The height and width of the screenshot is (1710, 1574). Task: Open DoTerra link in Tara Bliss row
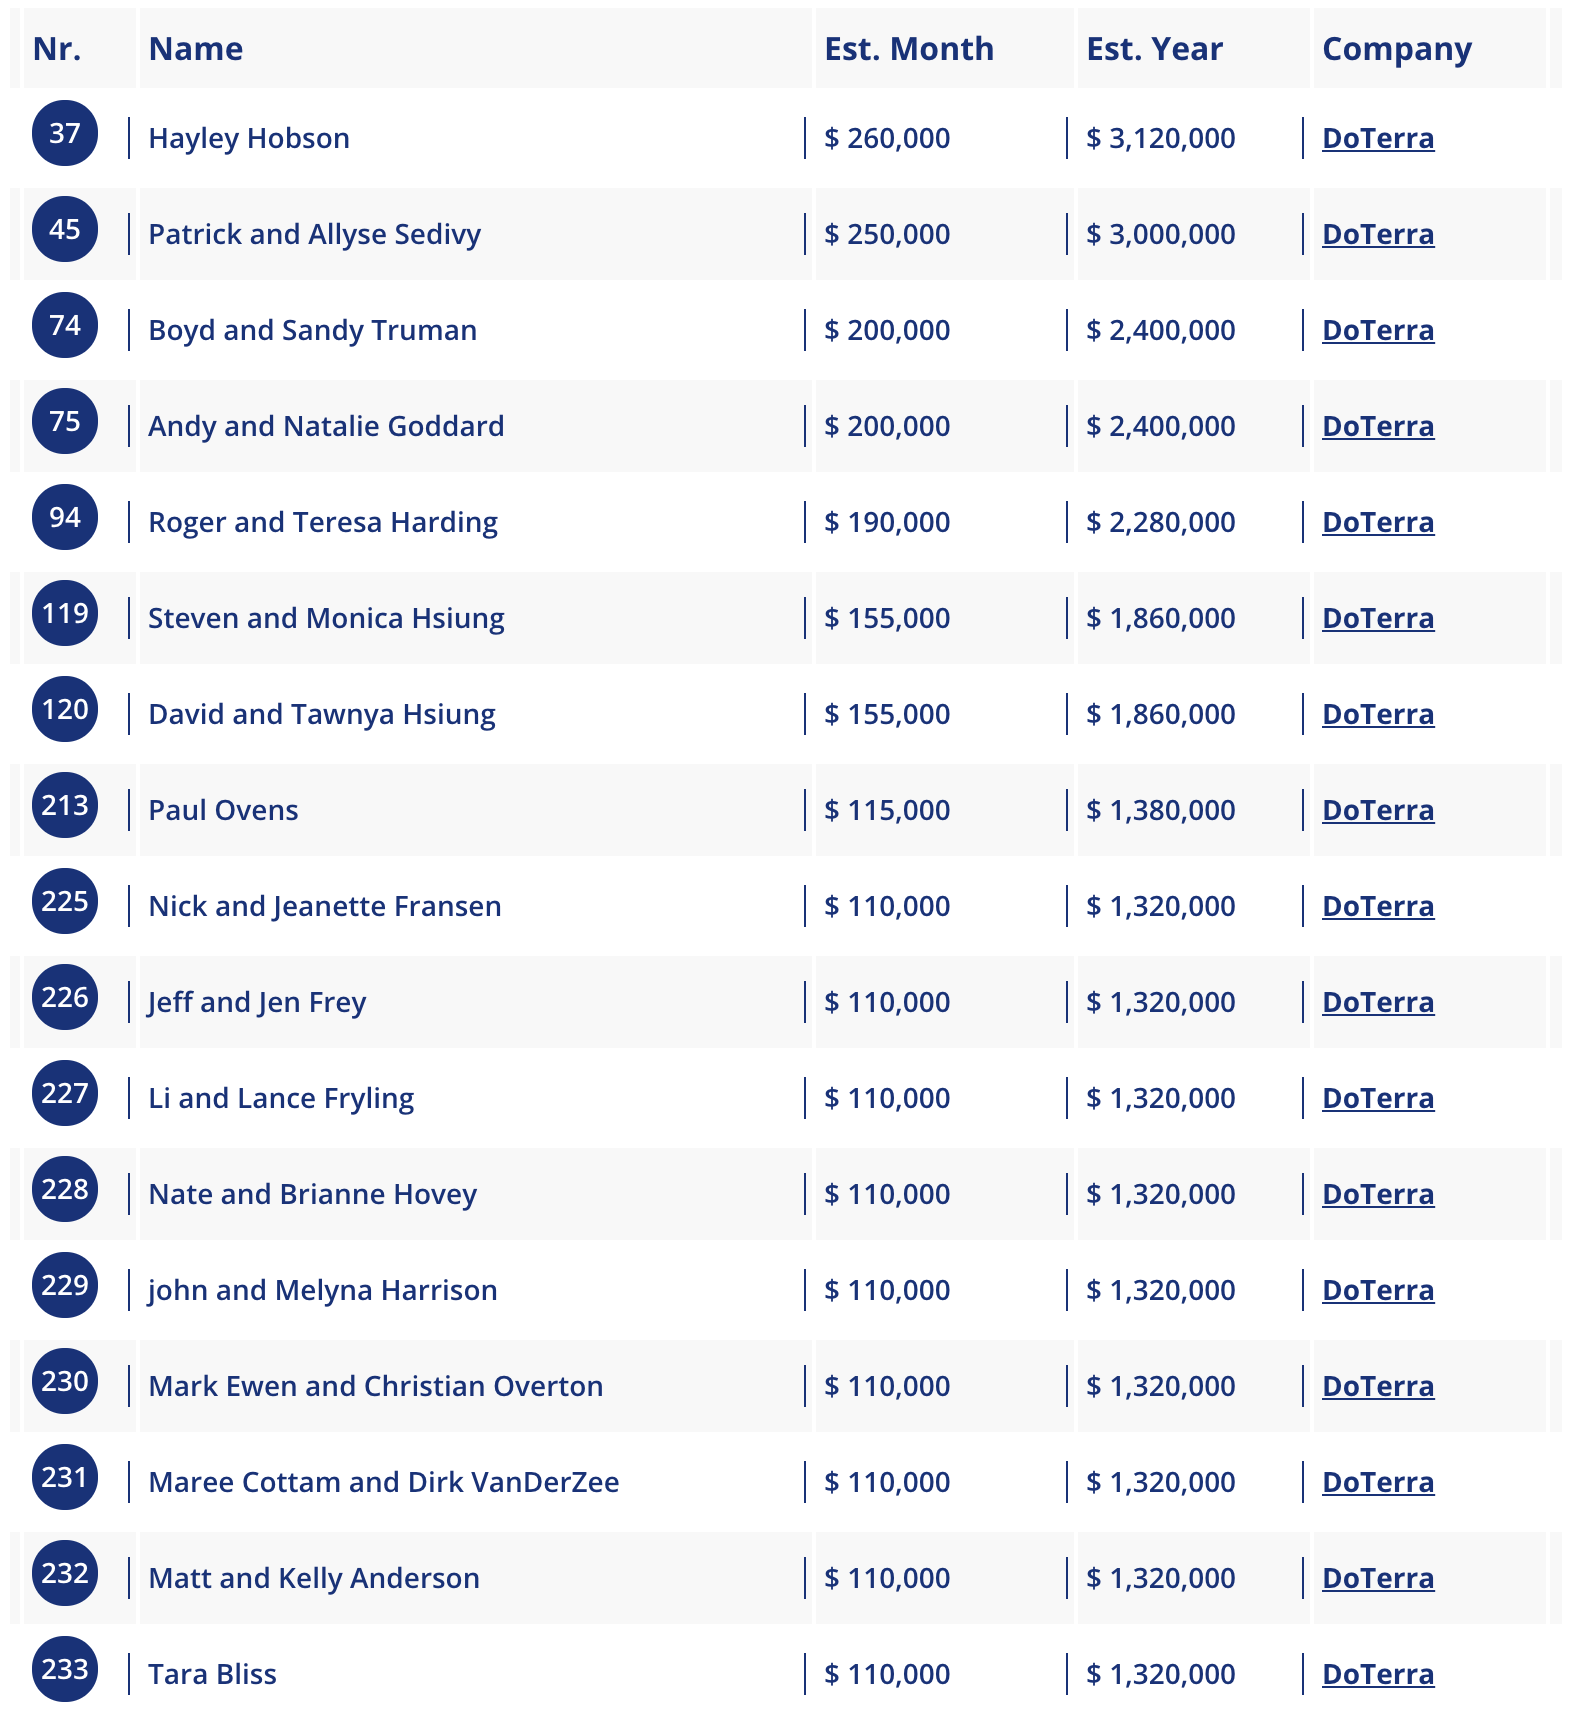1378,1674
